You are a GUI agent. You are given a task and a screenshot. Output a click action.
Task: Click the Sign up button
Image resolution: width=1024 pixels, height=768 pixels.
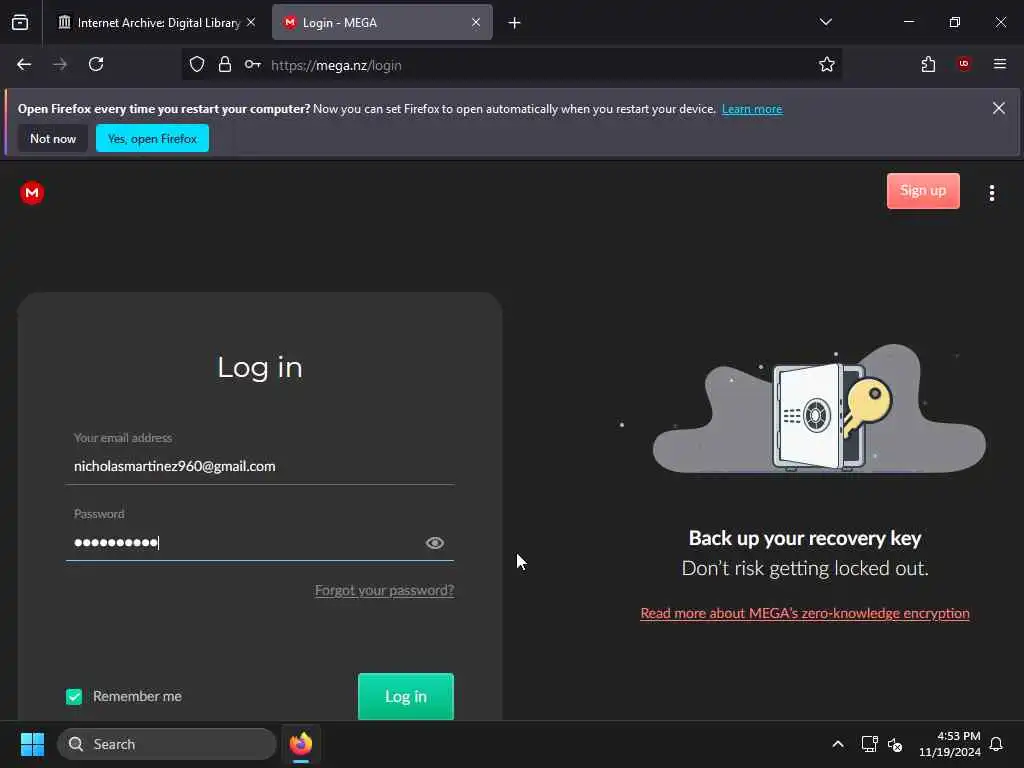923,191
